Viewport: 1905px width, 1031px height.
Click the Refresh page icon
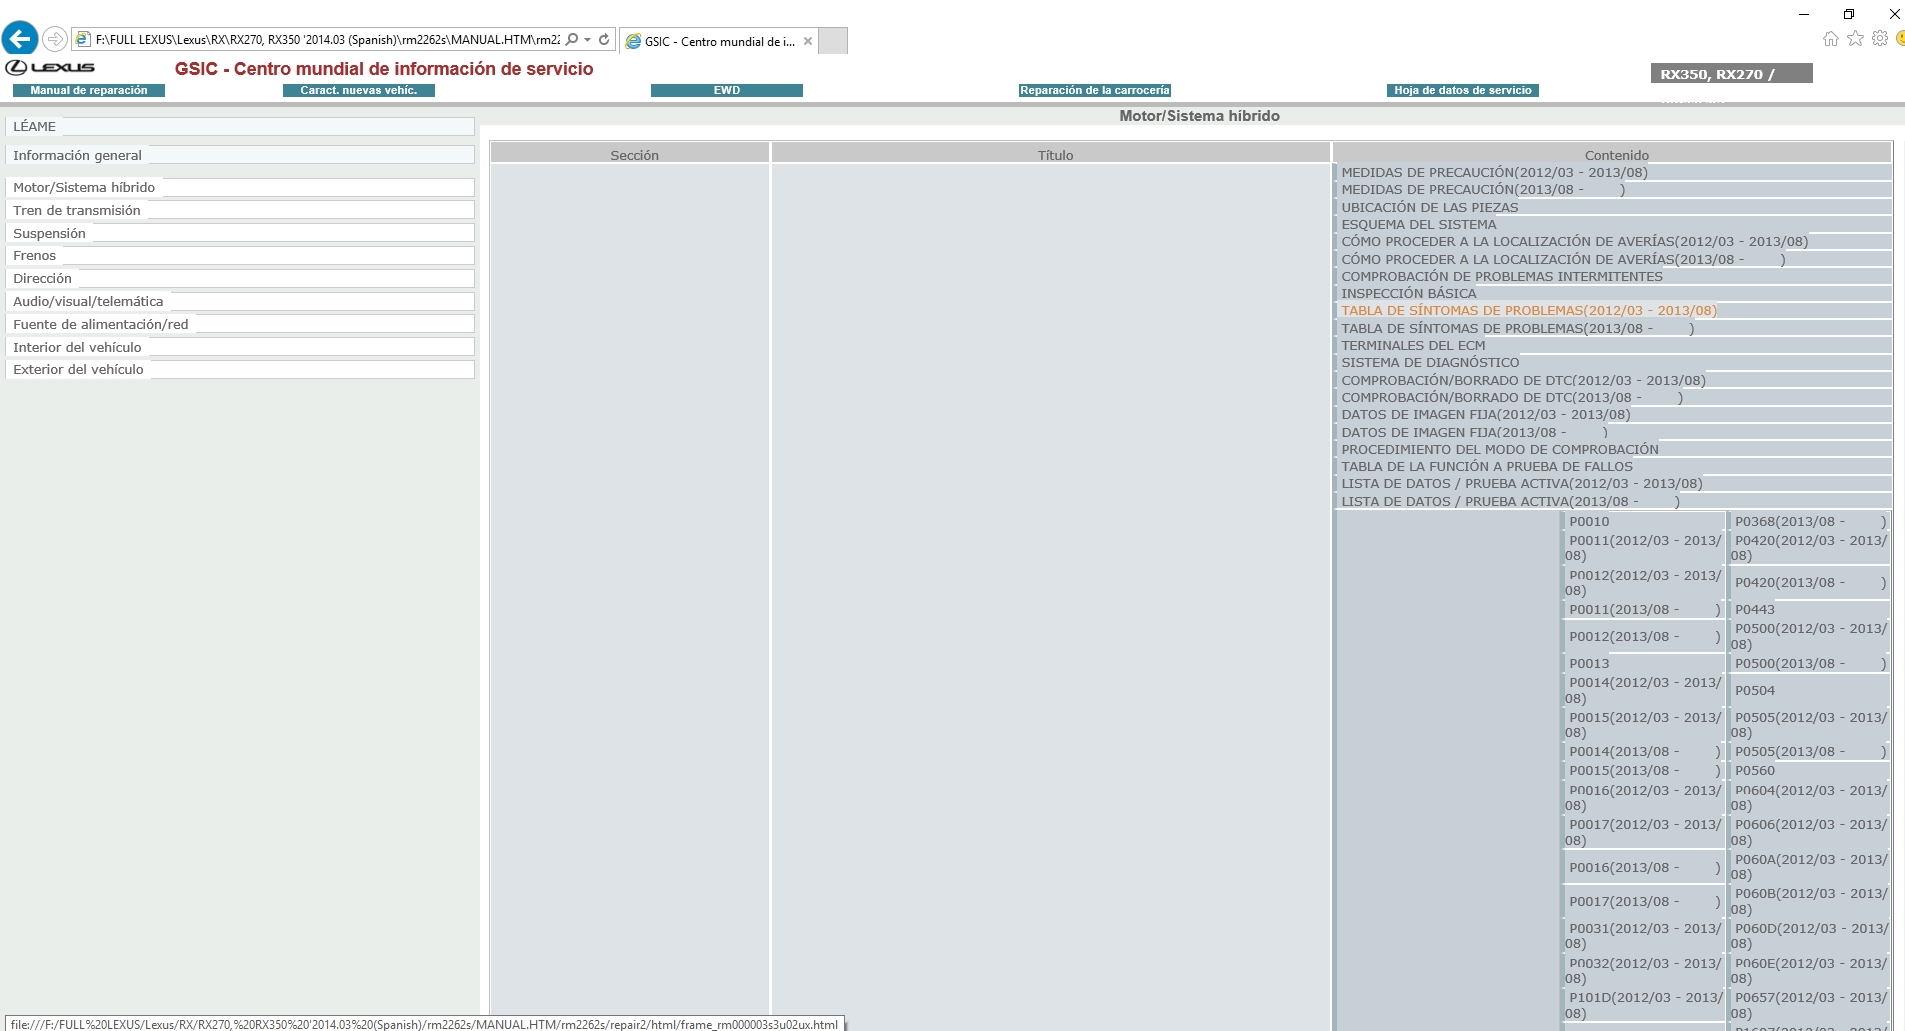[604, 40]
